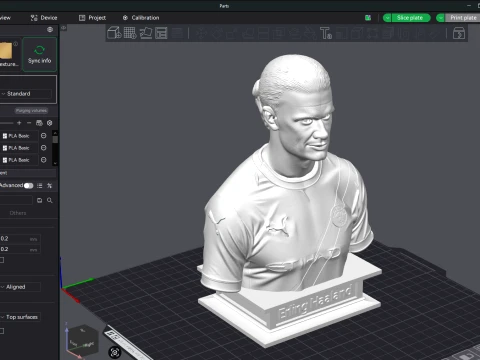The width and height of the screenshot is (480, 360).
Task: Edit third PLA Basic filament preset
Action: (44, 160)
